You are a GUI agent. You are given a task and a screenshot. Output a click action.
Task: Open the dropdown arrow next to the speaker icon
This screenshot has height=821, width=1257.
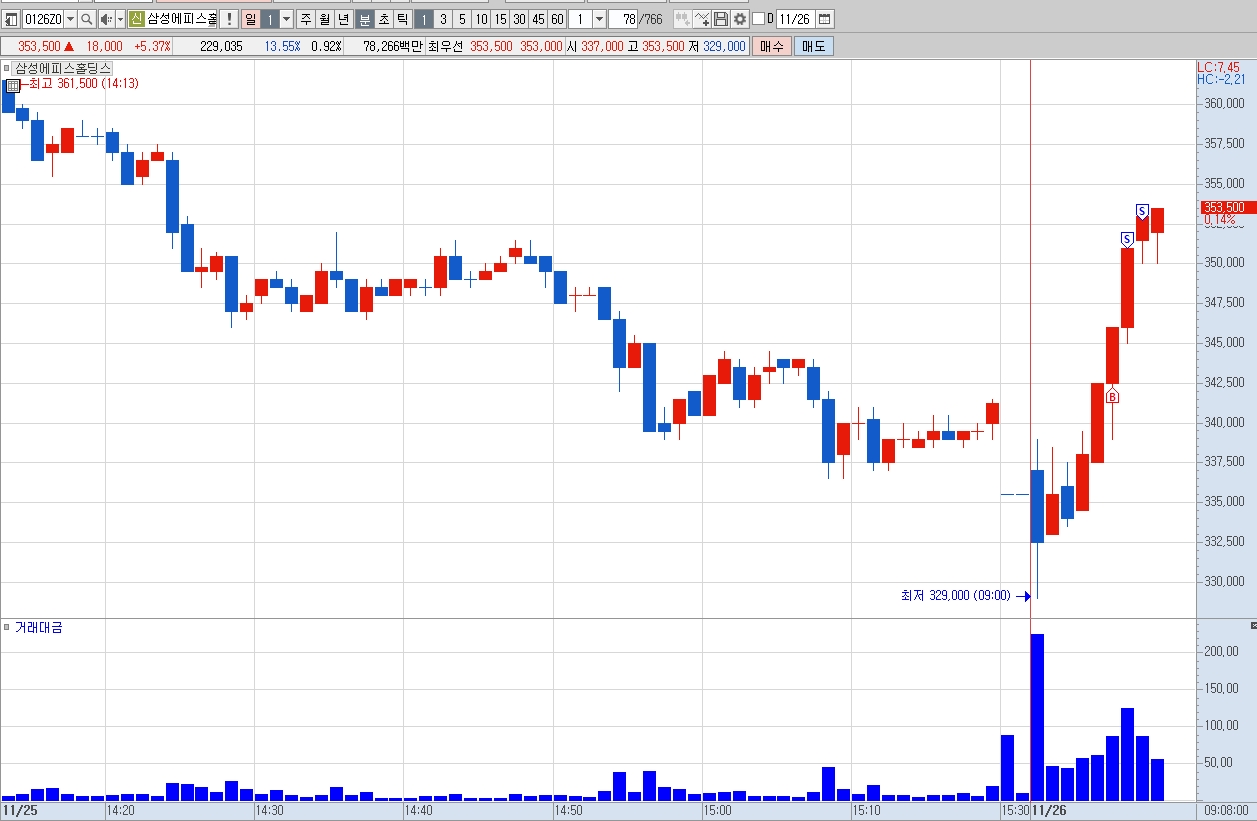(x=120, y=19)
